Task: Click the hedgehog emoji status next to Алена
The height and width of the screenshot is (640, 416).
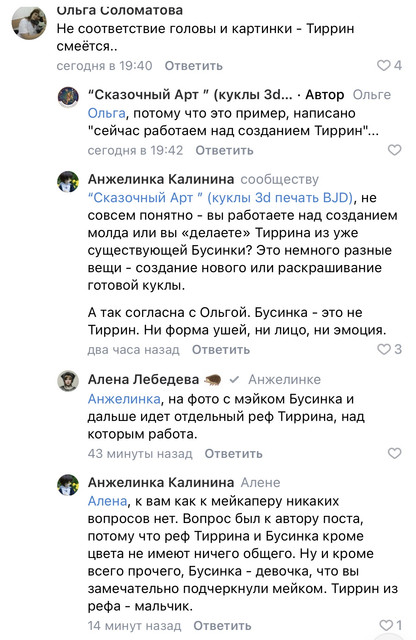Action: [x=212, y=380]
